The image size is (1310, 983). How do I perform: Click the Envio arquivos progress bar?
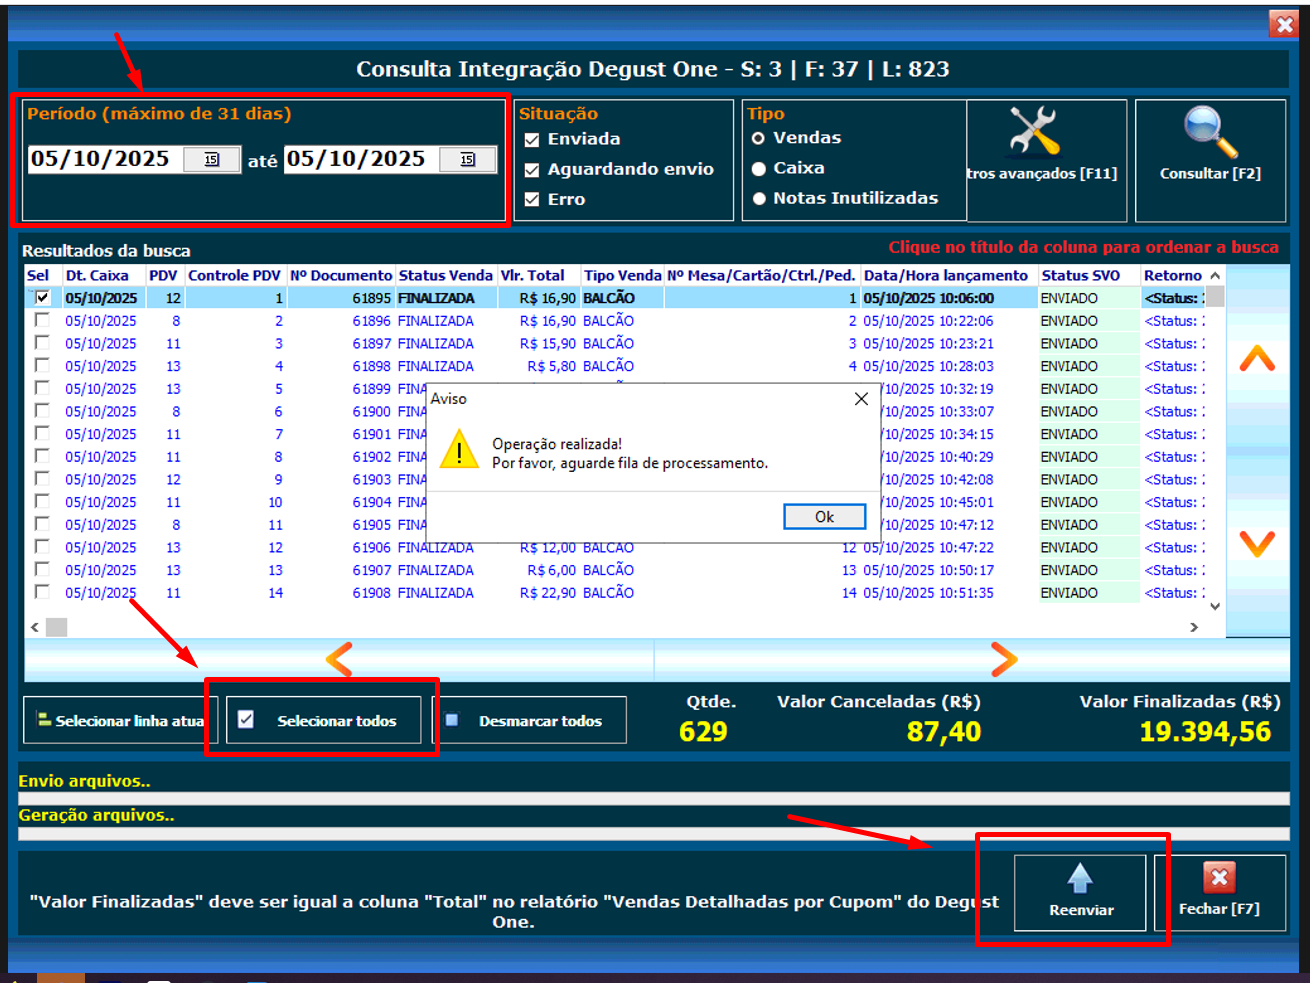pos(654,799)
